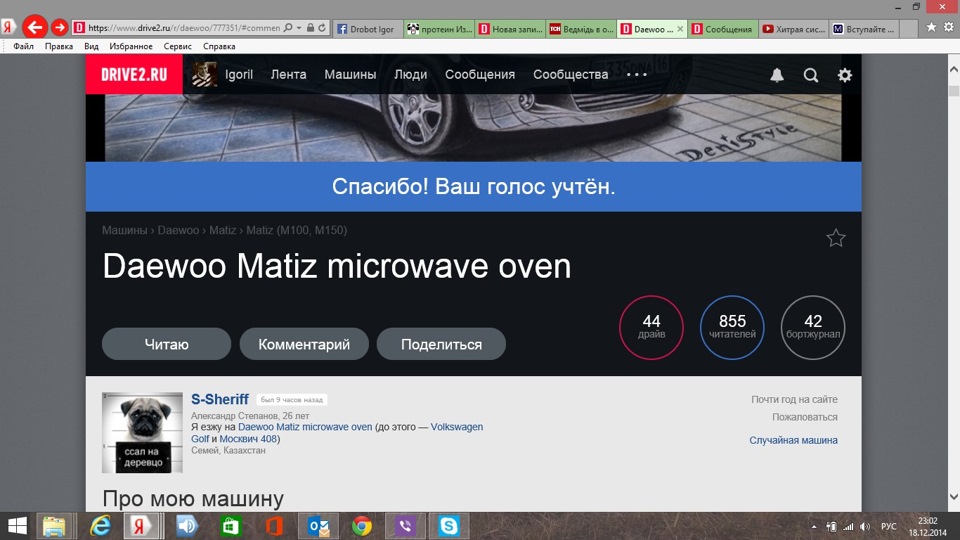Open Igoril profile avatar in navbar
Viewport: 960px width, 540px height.
(204, 74)
